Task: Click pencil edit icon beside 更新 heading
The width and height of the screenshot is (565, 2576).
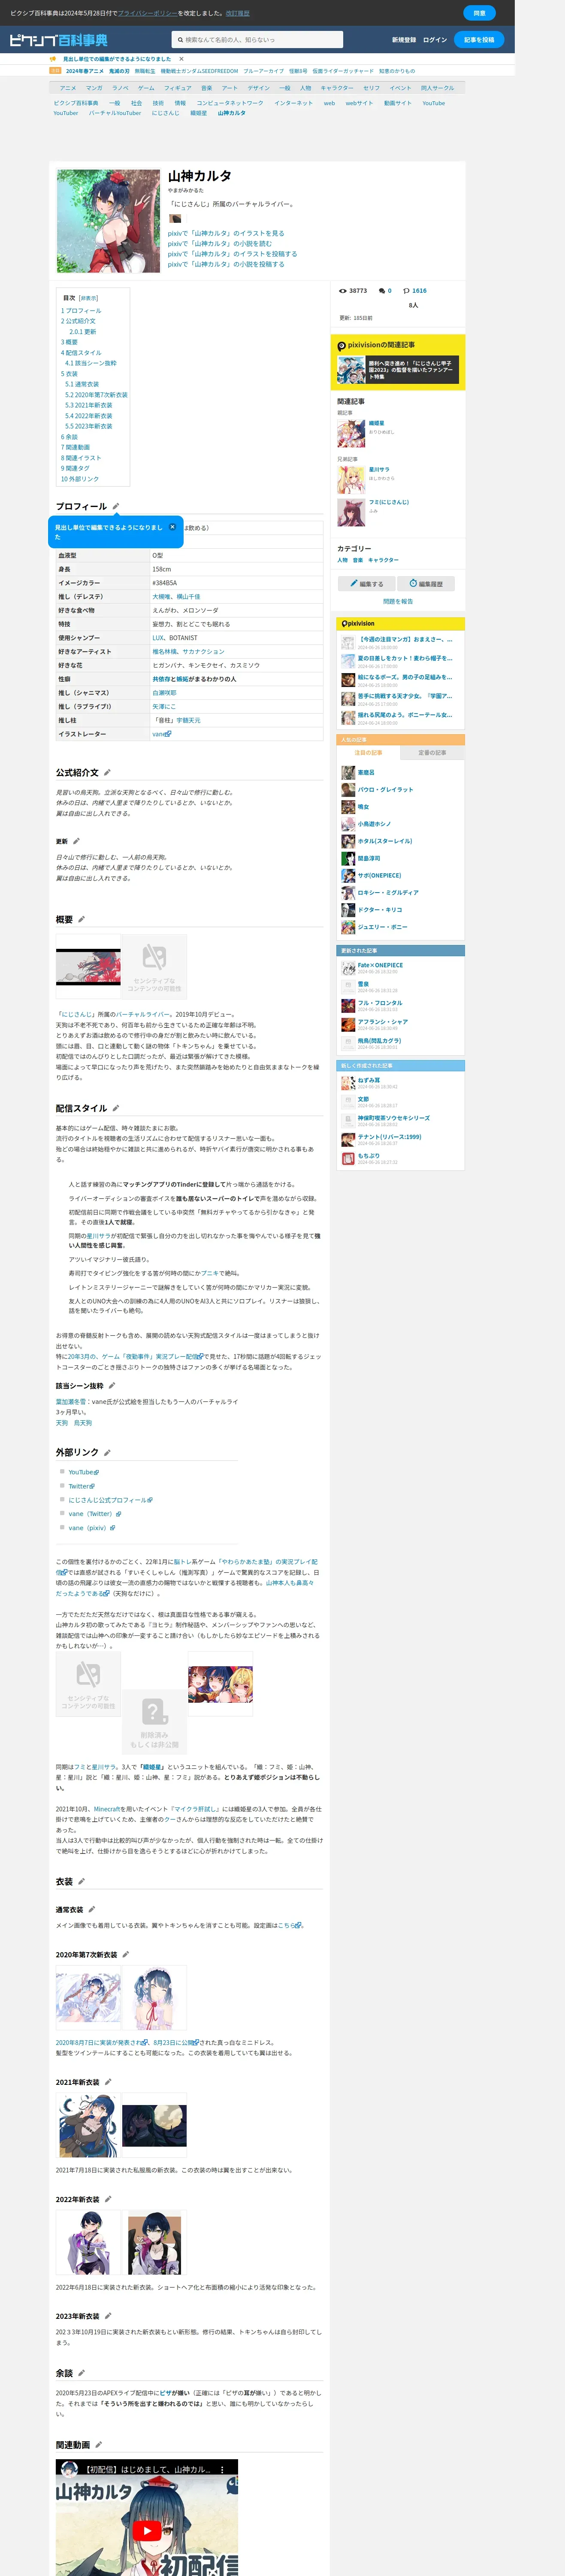Action: click(77, 841)
